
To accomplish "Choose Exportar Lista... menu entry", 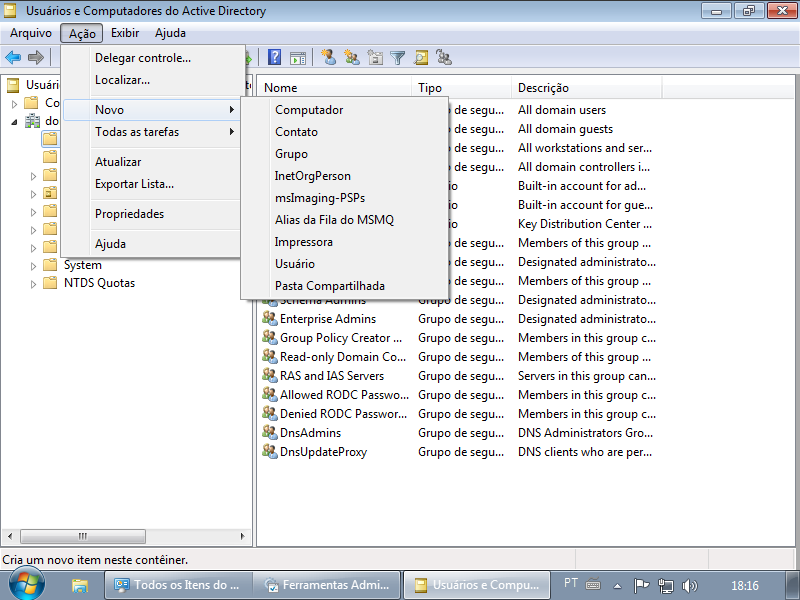I will [x=151, y=184].
